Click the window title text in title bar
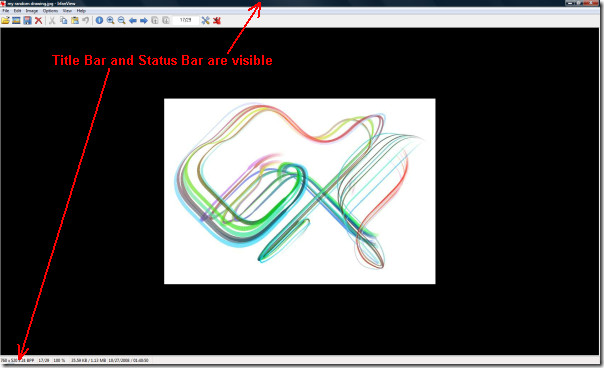Screen dimensions: 604x368 (x=41, y=3)
